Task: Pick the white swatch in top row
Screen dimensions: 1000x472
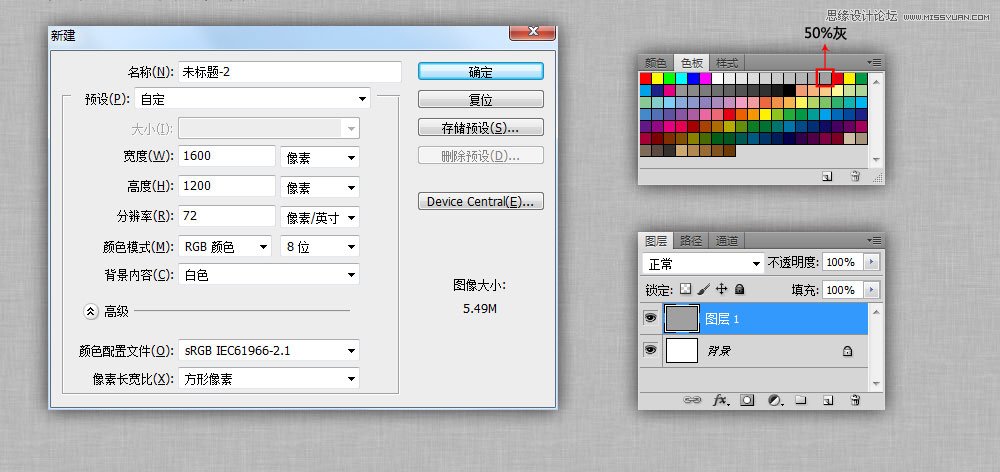Action: pos(717,78)
